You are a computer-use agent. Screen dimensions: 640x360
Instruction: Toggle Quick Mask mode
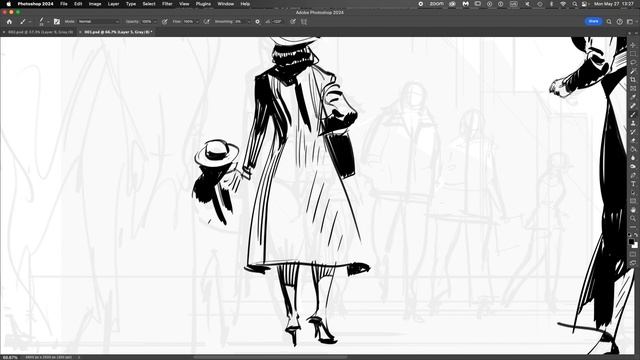coord(633,254)
